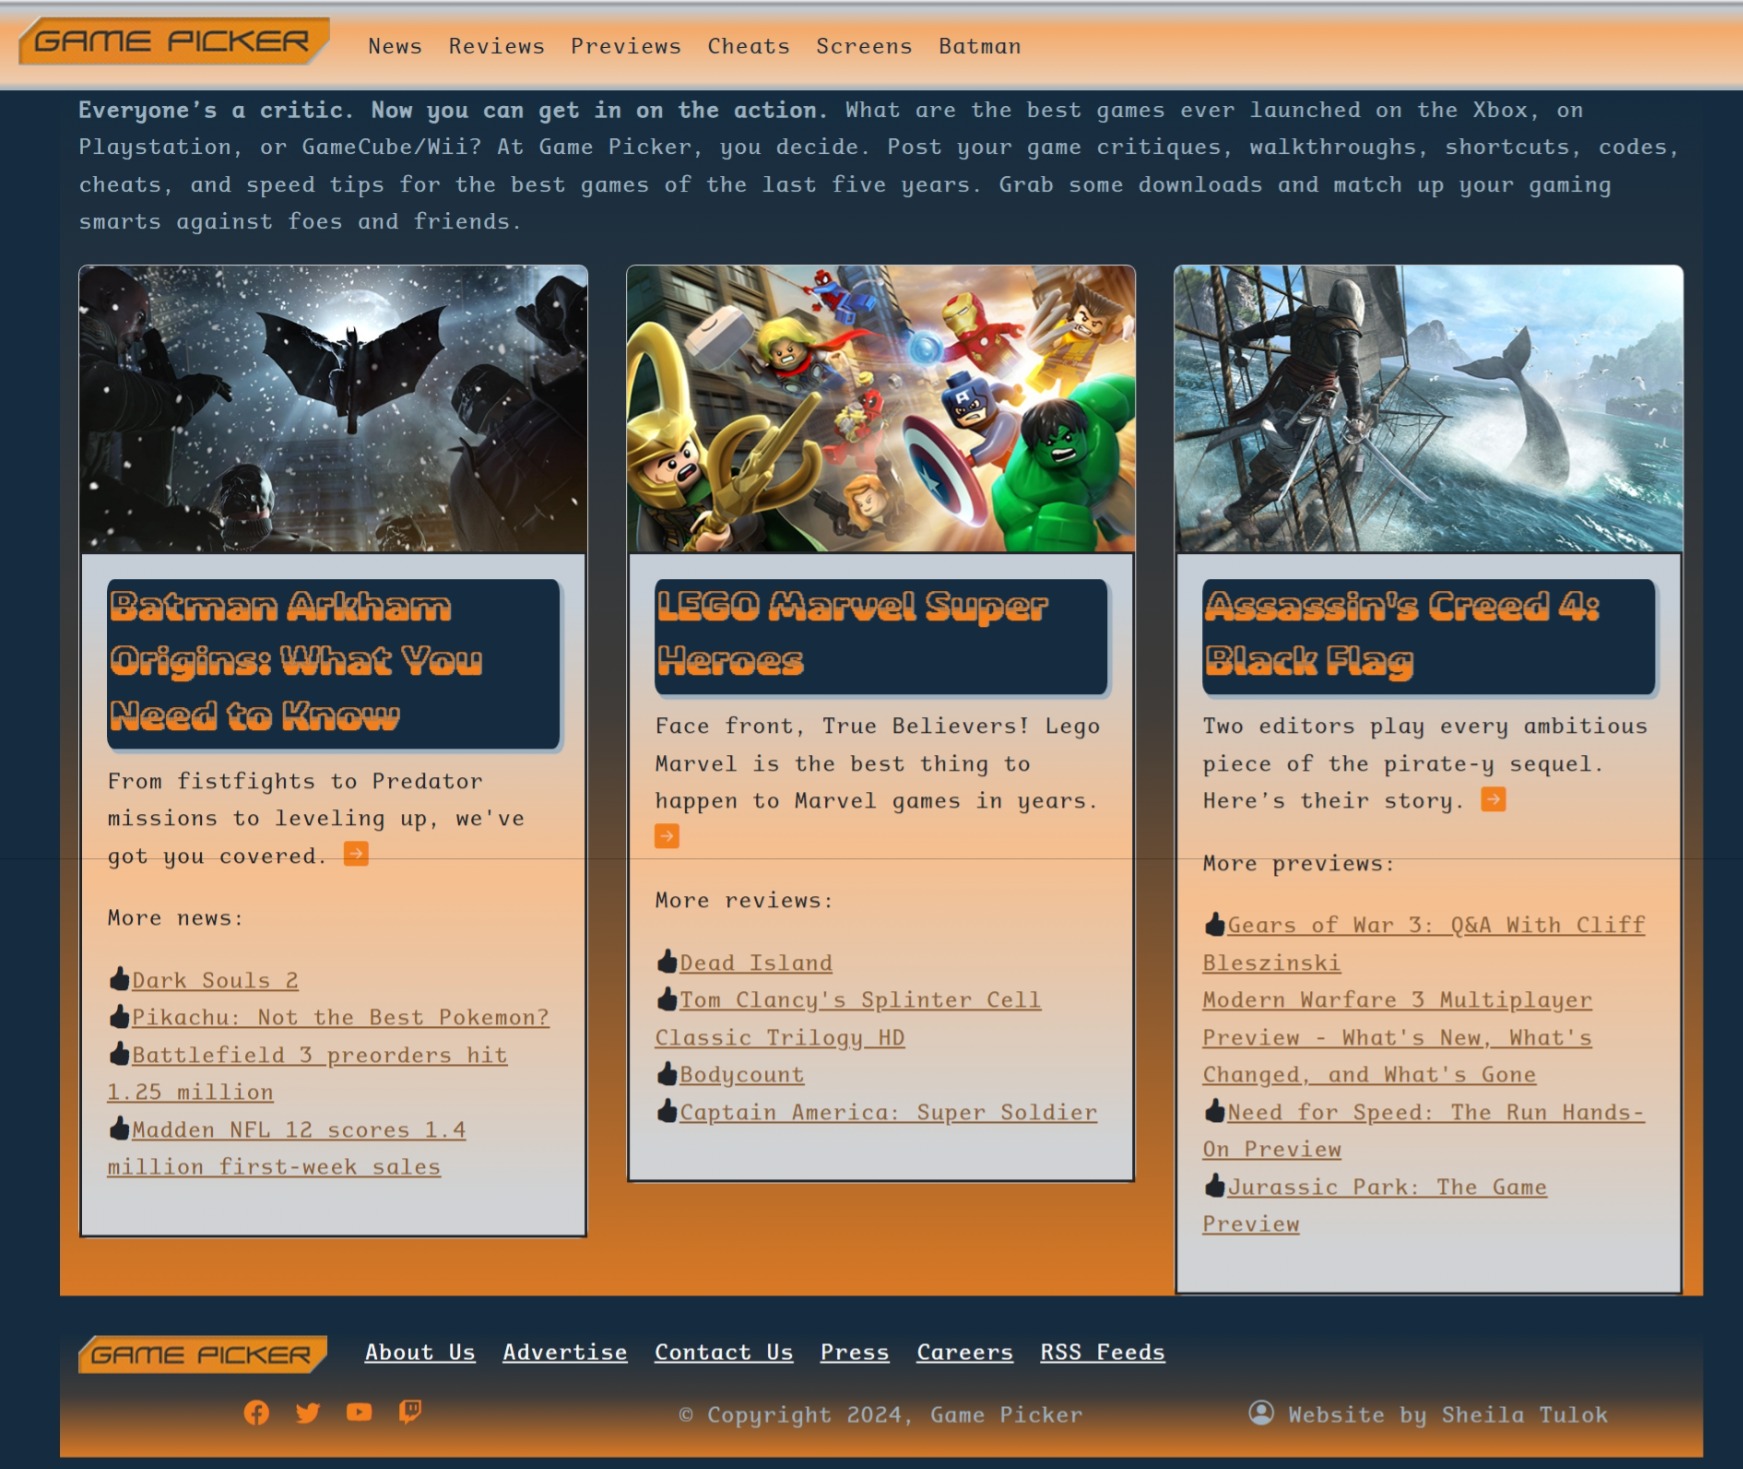Click thumbs-up icon beside Dead Island
The width and height of the screenshot is (1743, 1469).
(667, 961)
